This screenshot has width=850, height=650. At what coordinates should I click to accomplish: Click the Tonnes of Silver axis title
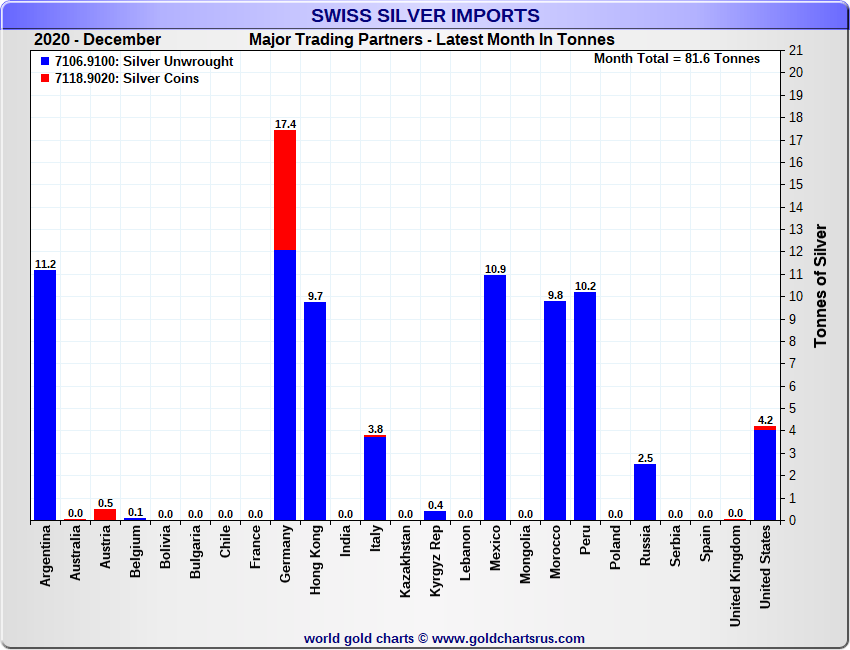click(820, 285)
